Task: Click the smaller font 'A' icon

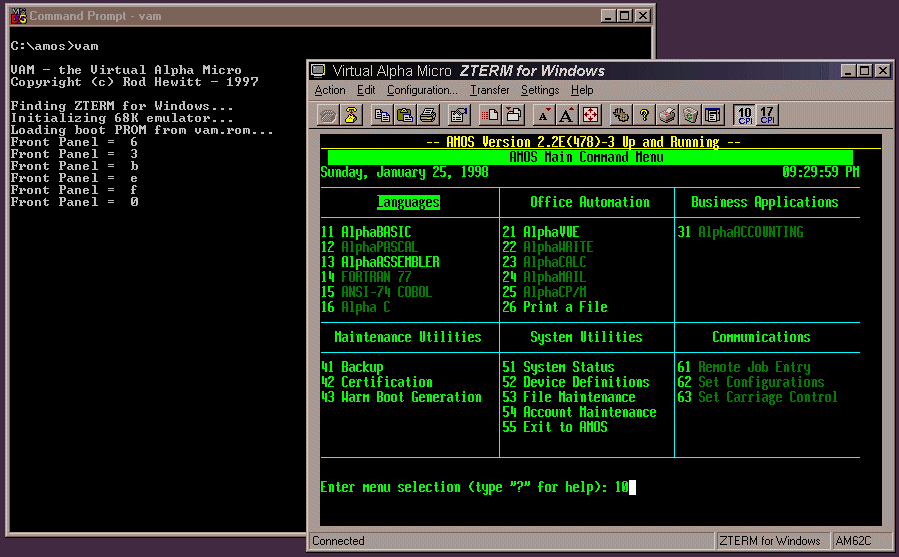Action: click(544, 115)
